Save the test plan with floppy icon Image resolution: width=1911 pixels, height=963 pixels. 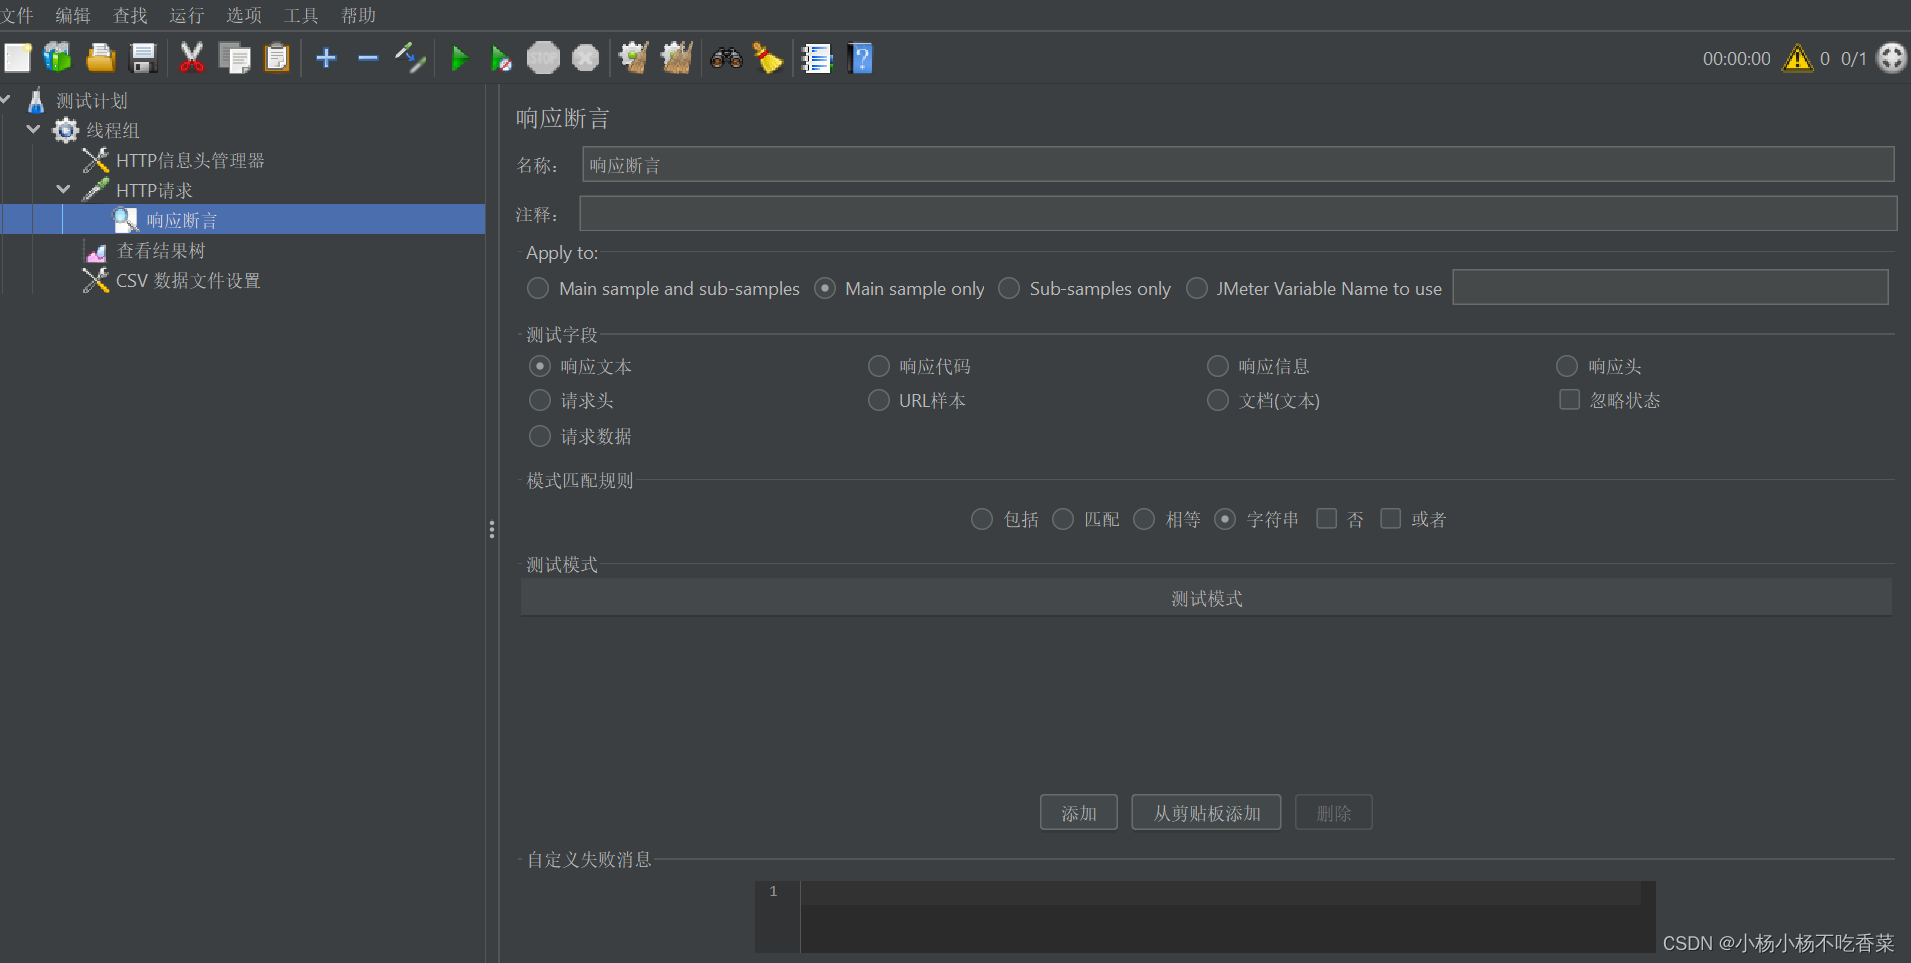click(143, 58)
